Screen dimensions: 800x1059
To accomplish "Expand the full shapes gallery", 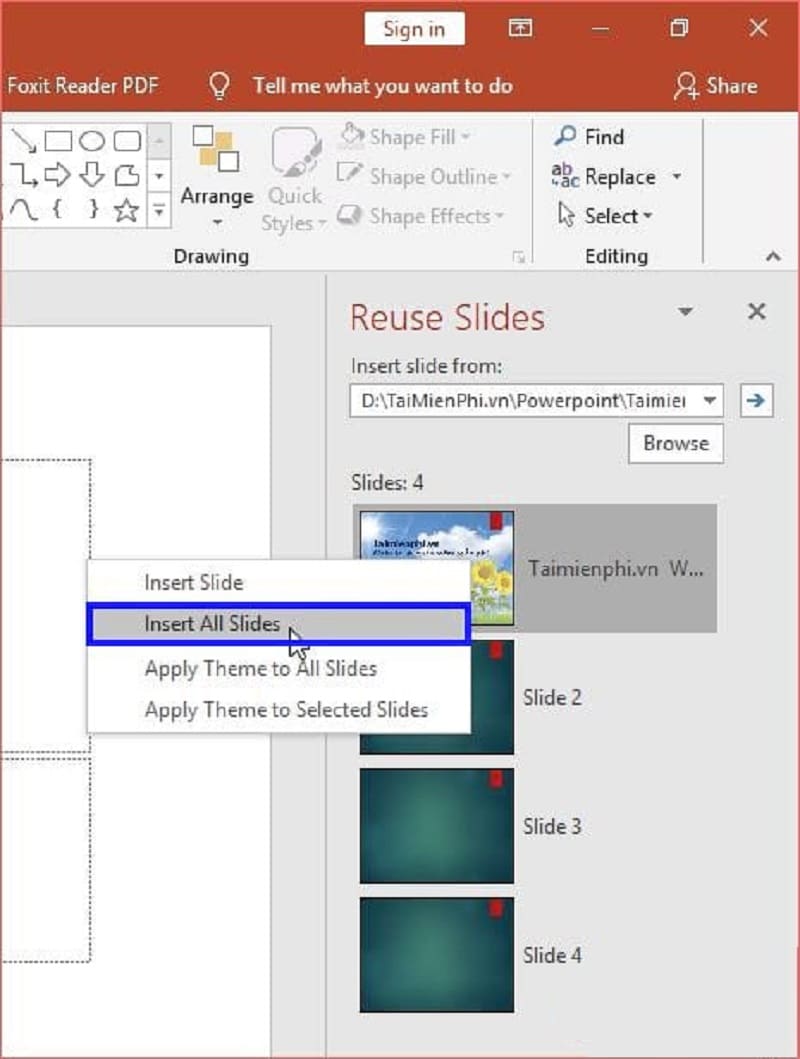I will point(159,211).
